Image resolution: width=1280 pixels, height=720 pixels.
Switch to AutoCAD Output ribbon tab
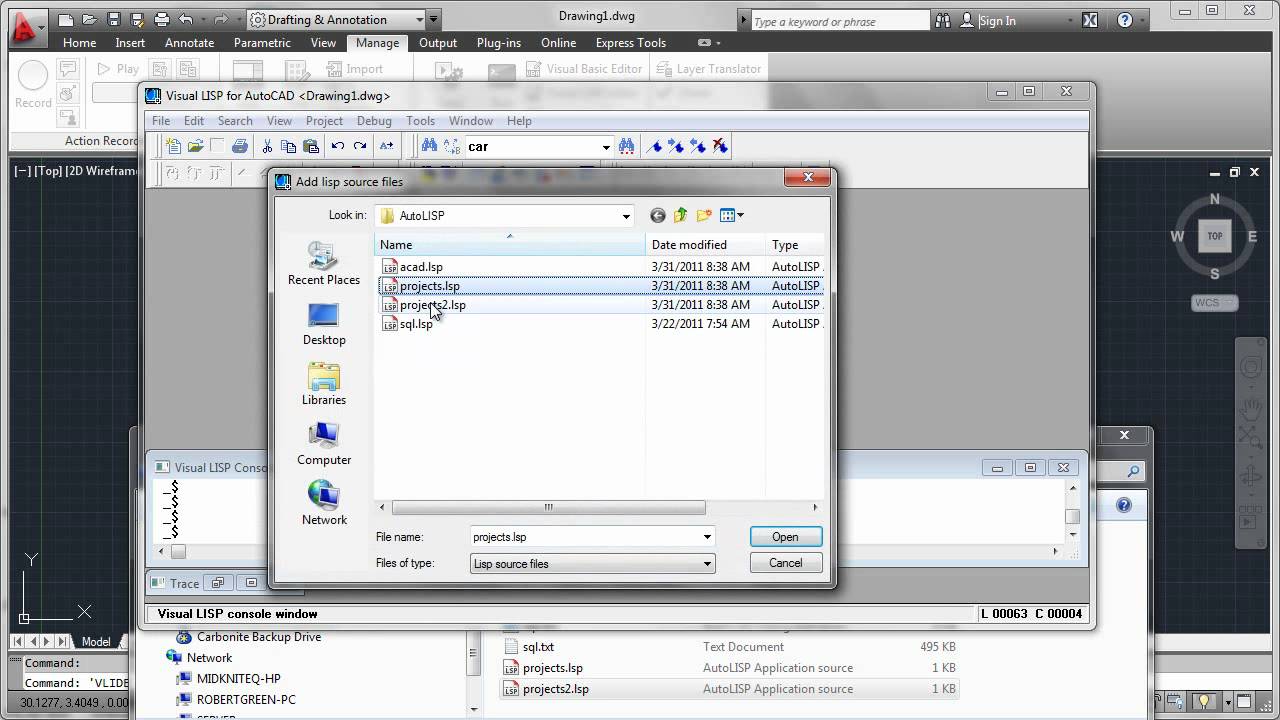point(438,43)
